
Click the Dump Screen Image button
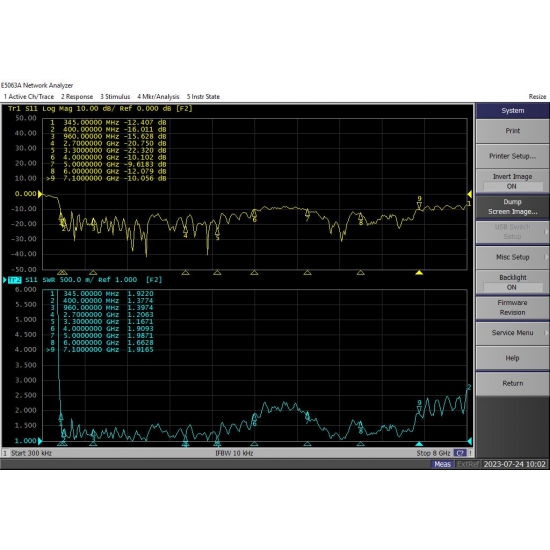click(x=512, y=207)
